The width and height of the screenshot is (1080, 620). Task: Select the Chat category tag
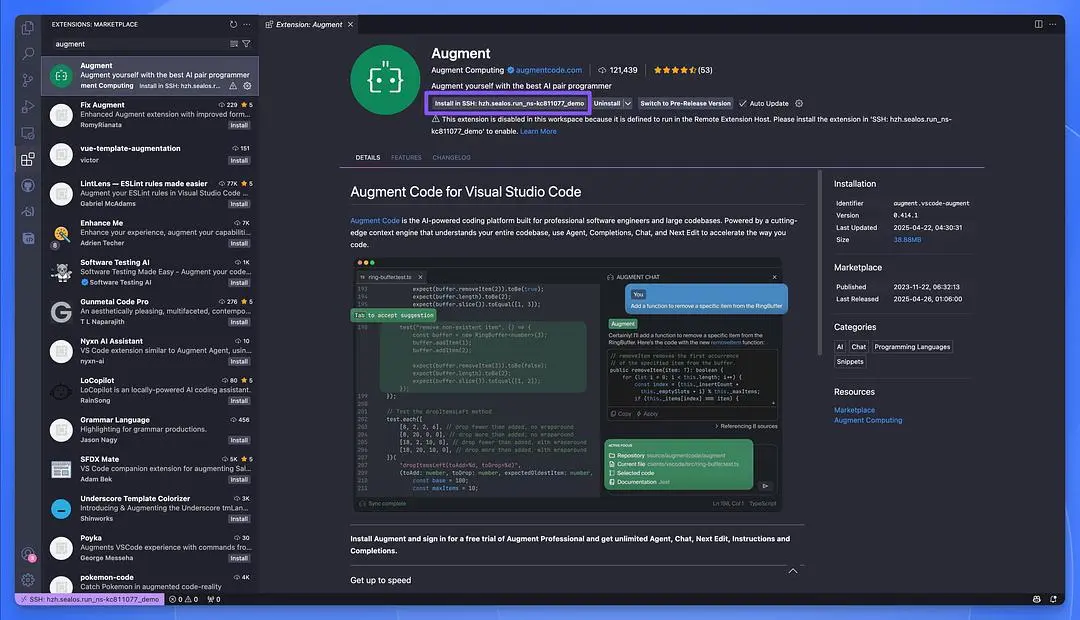[x=858, y=347]
